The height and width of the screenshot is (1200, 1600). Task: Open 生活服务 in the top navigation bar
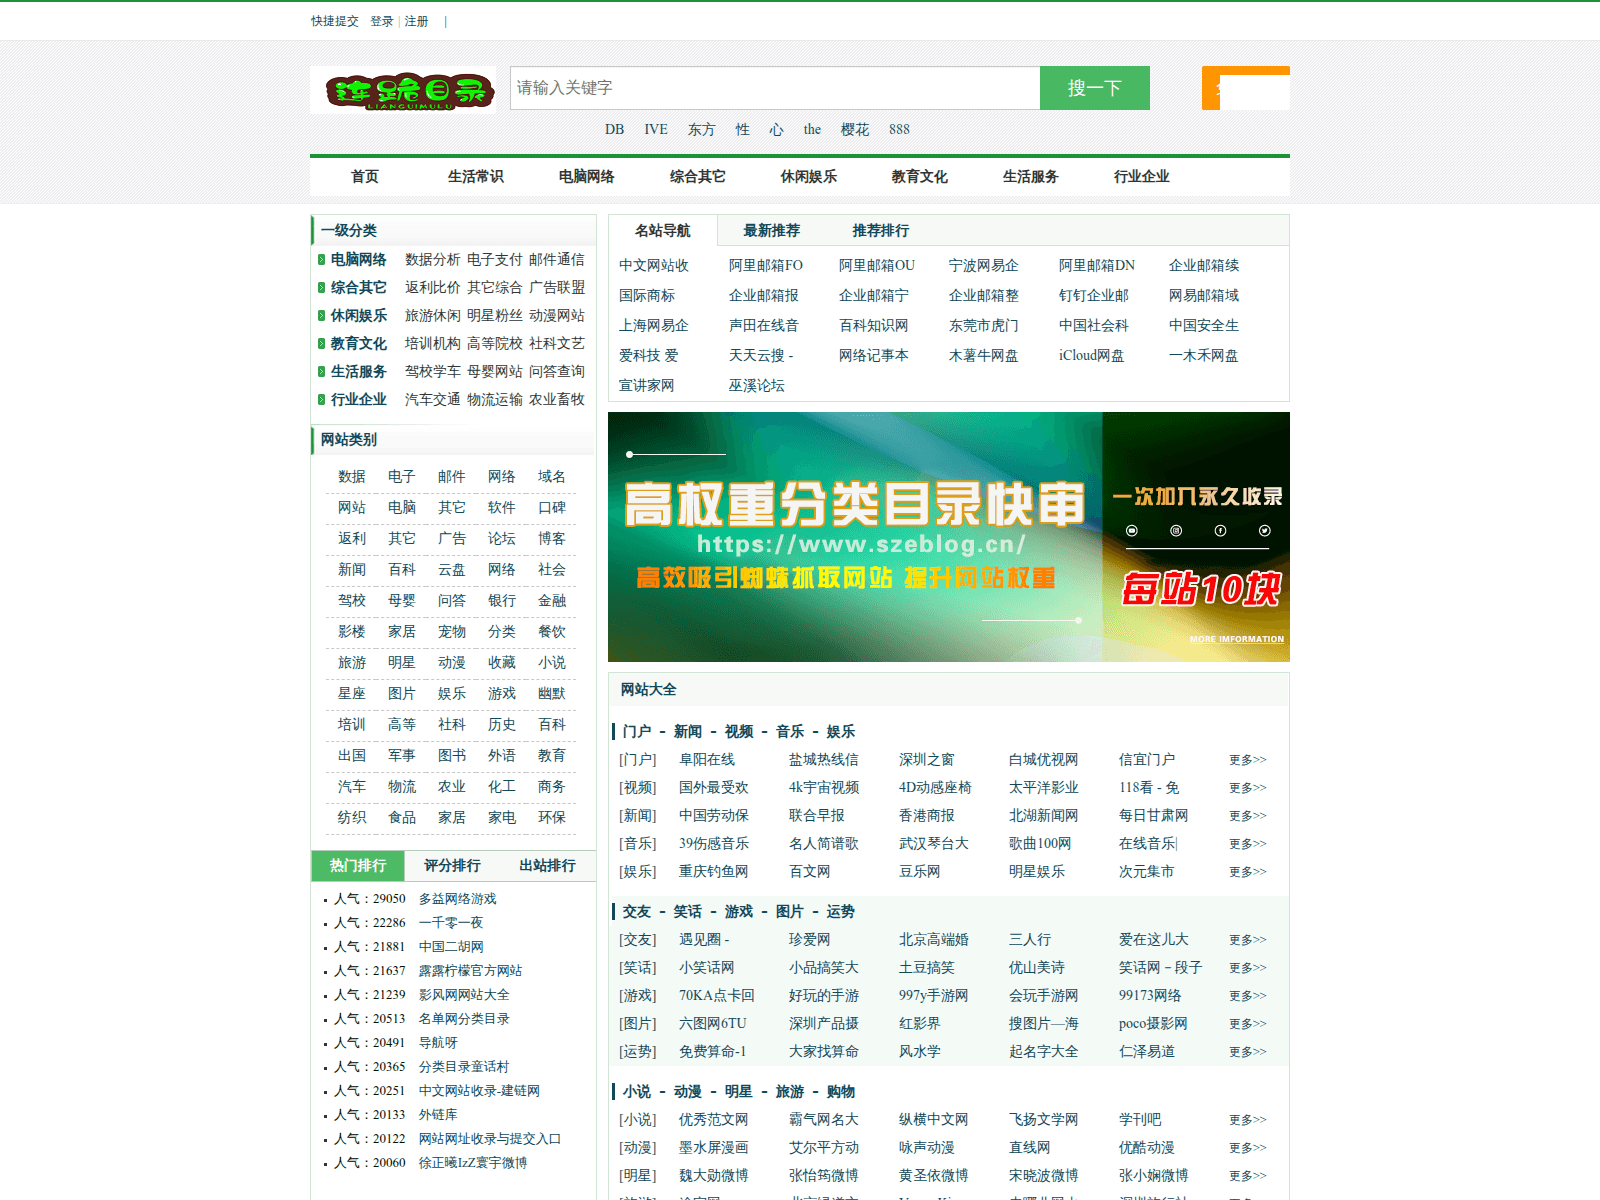1030,177
